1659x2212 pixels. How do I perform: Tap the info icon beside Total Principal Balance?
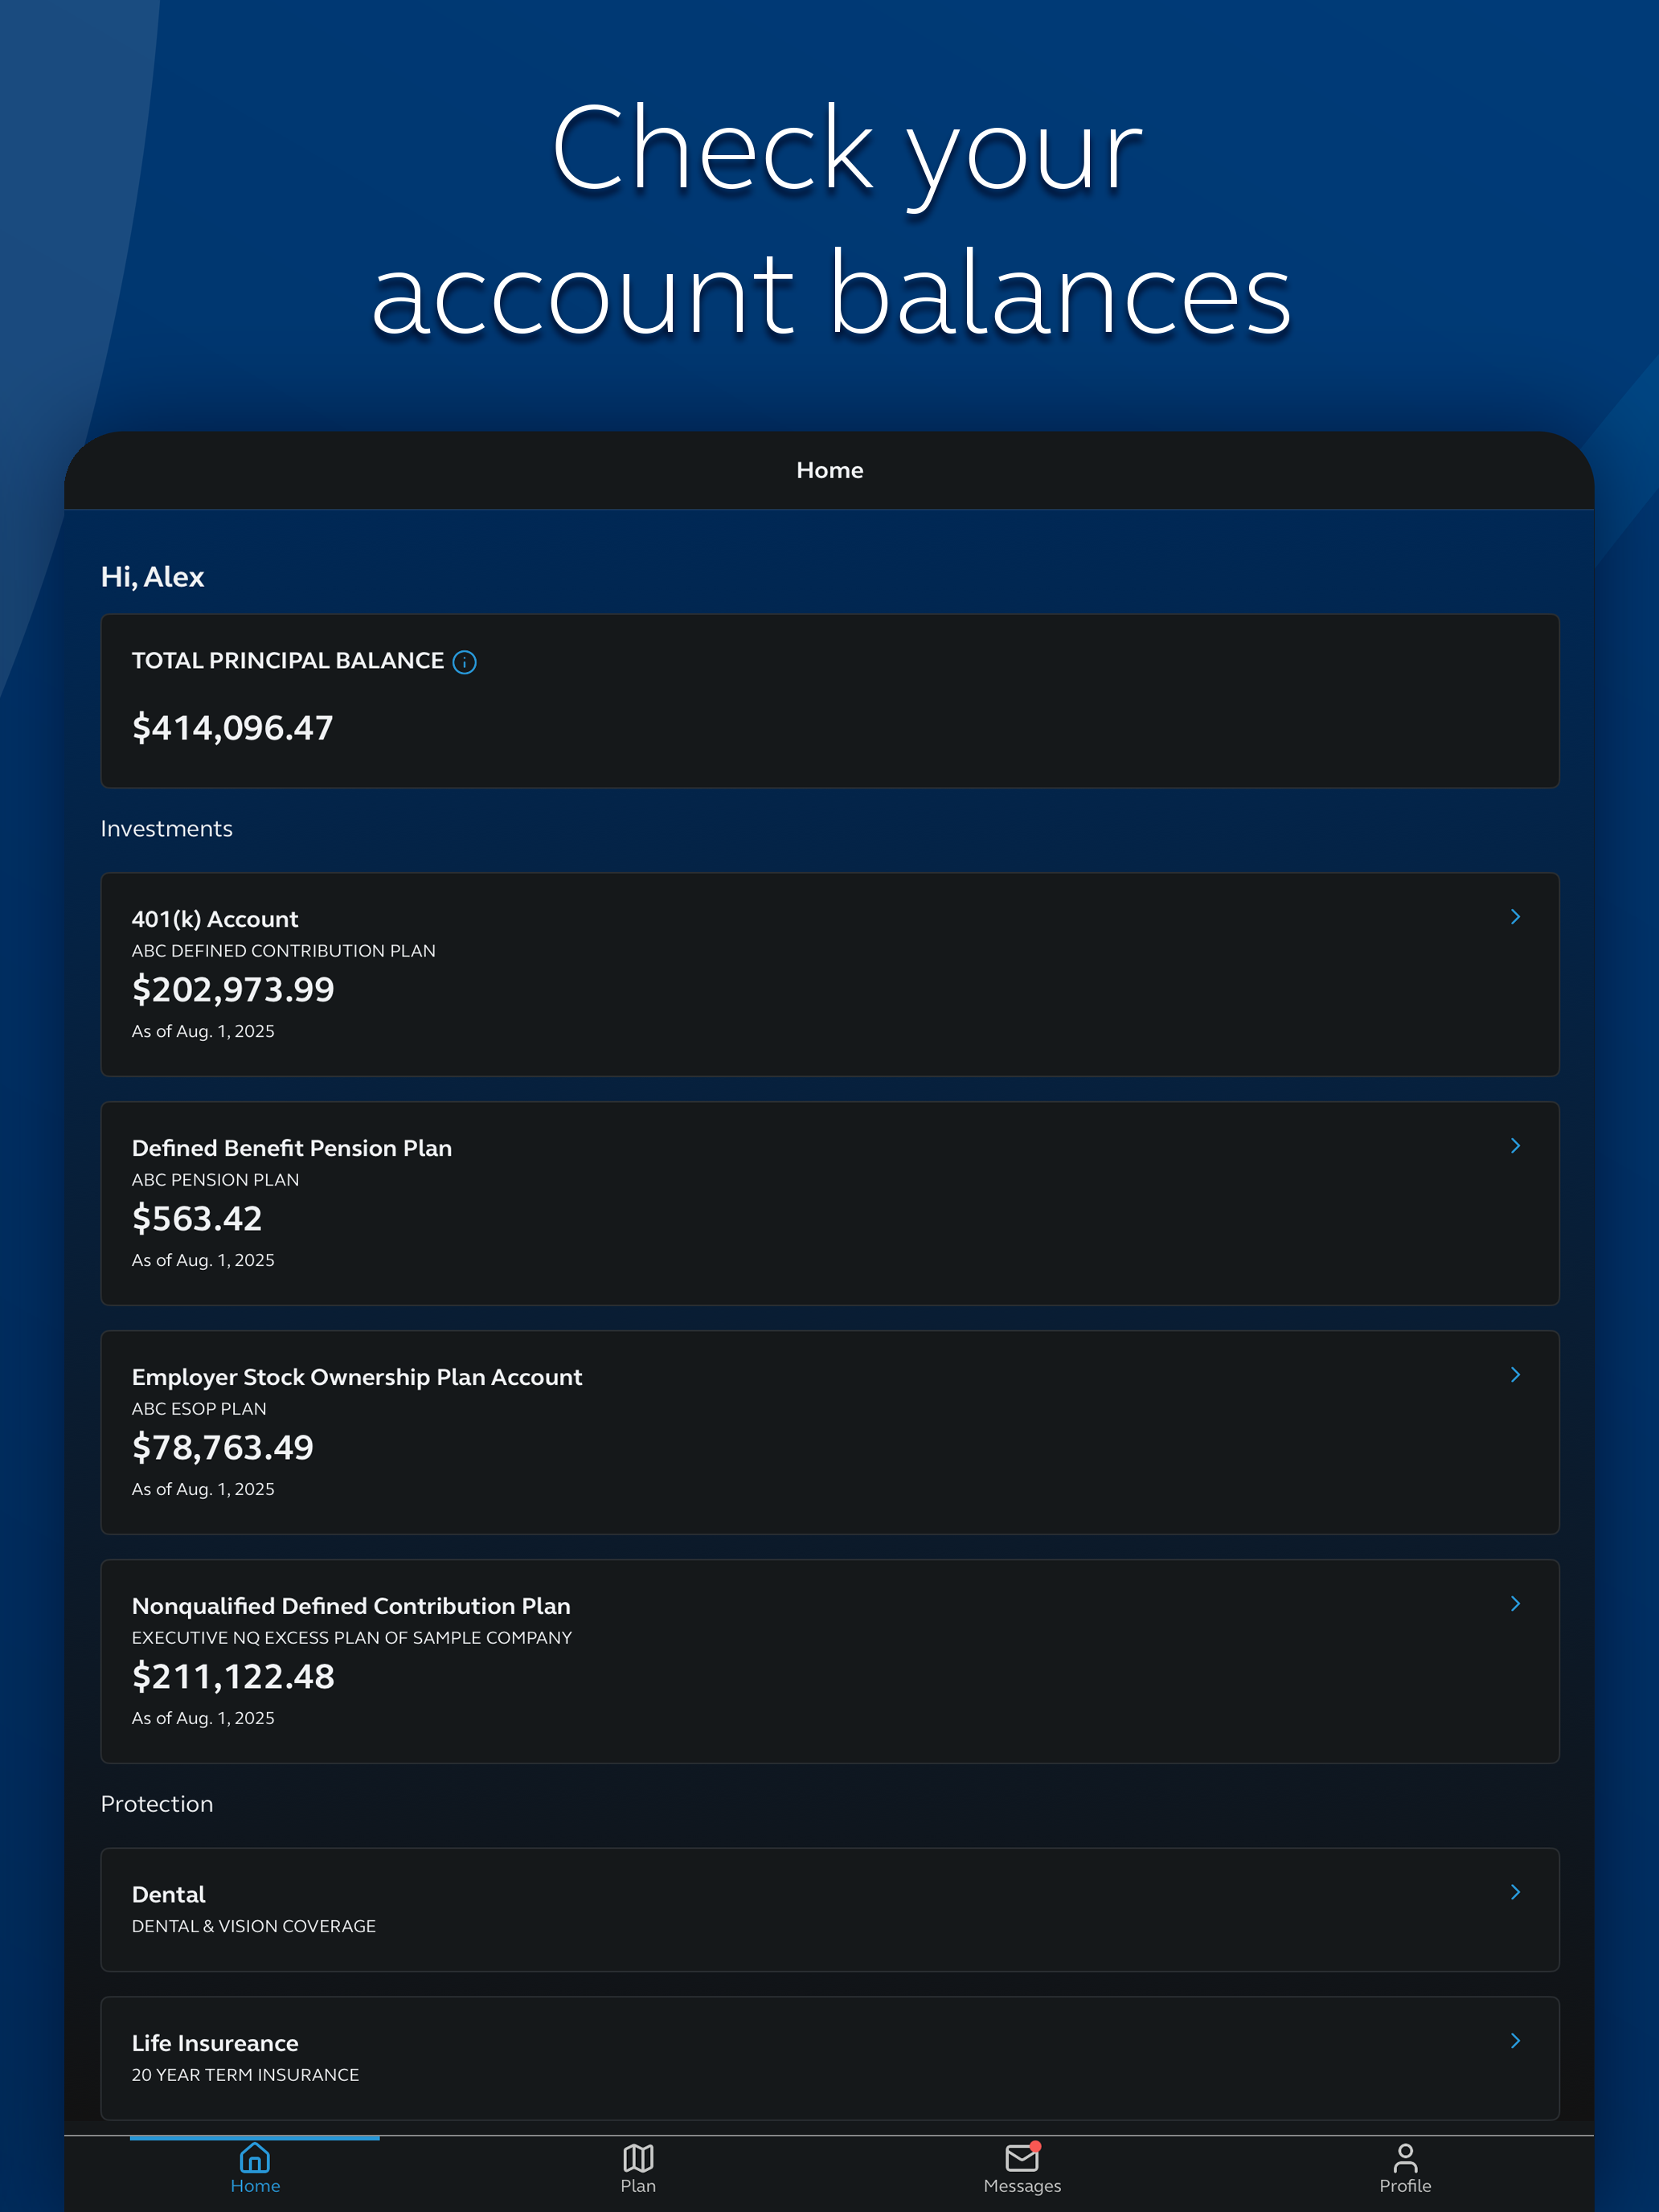[x=464, y=662]
